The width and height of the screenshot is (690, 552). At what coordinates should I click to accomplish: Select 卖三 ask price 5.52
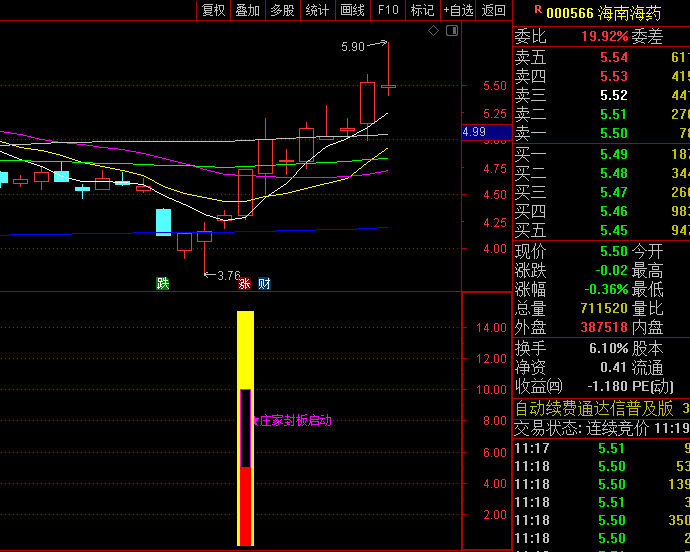click(x=614, y=95)
